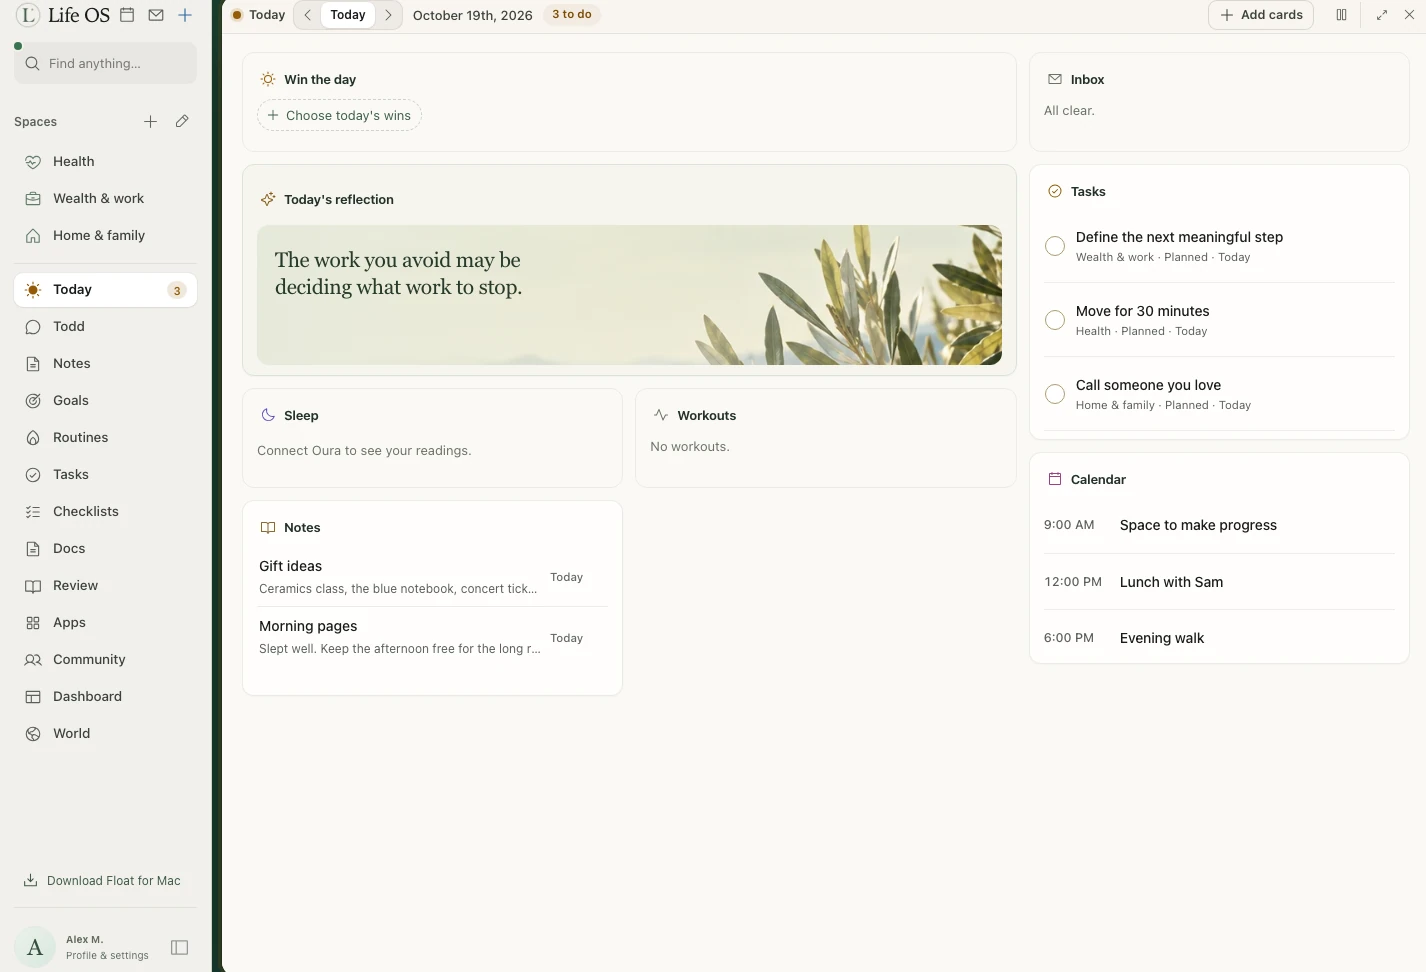This screenshot has height=972, width=1426.
Task: Go to Goals page
Action: tap(105, 400)
